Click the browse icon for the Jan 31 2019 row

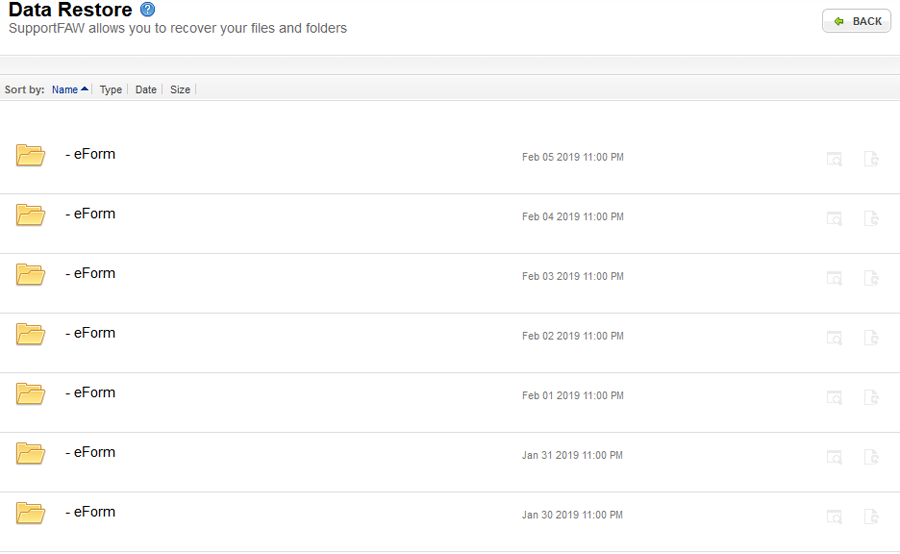click(x=834, y=458)
